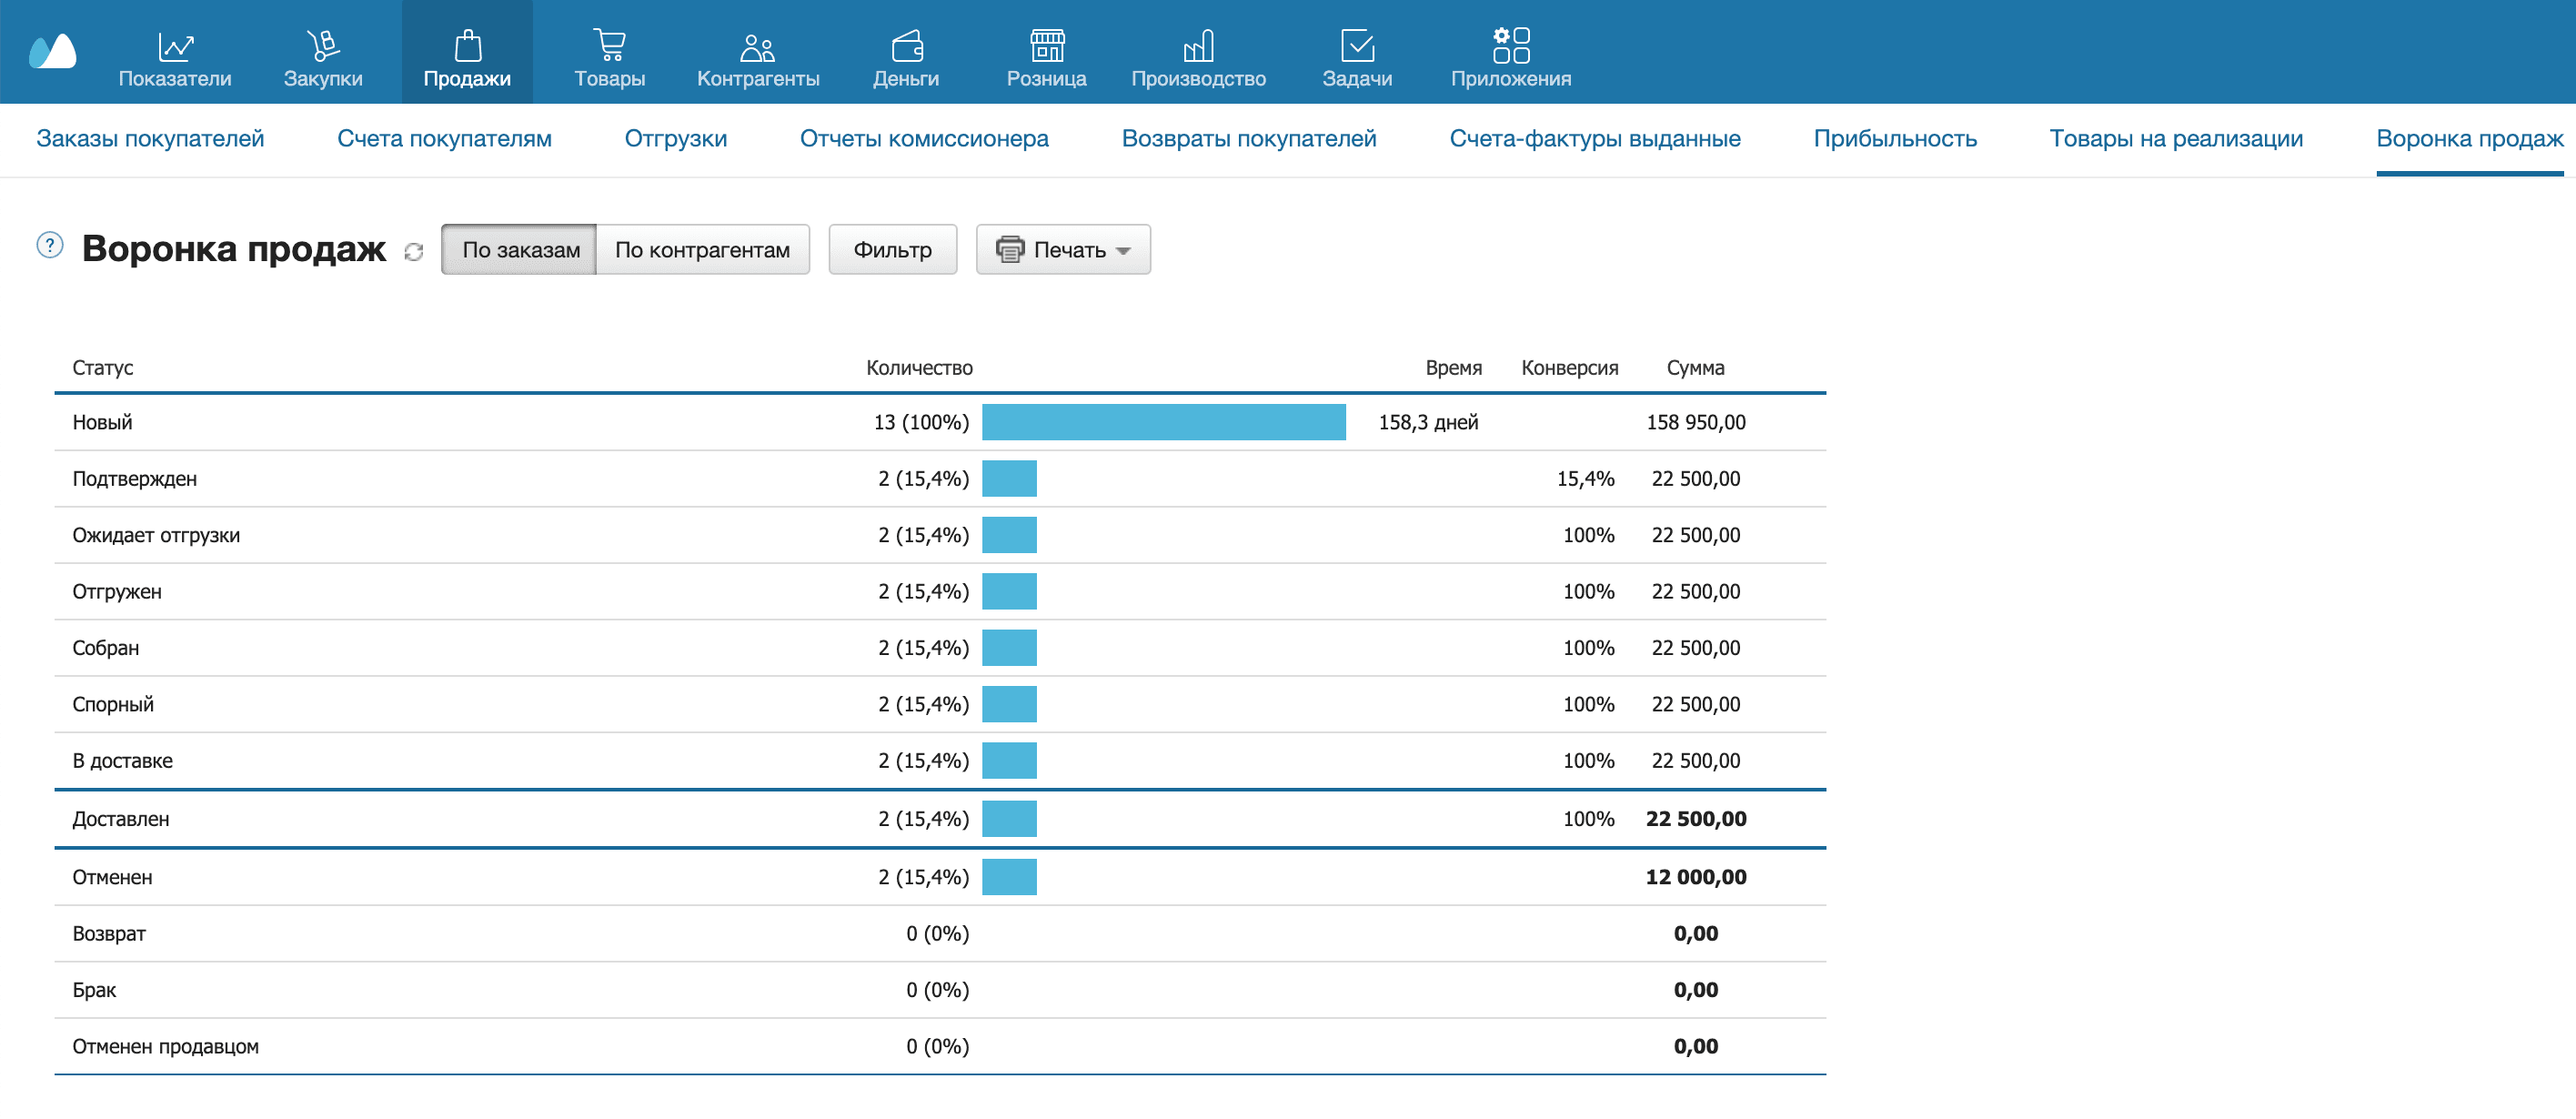This screenshot has width=2576, height=1119.
Task: Open the Показатели dashboard icon
Action: [175, 46]
